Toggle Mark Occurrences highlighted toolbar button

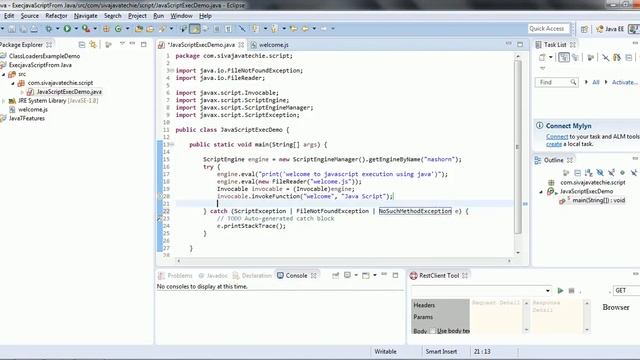tap(195, 29)
